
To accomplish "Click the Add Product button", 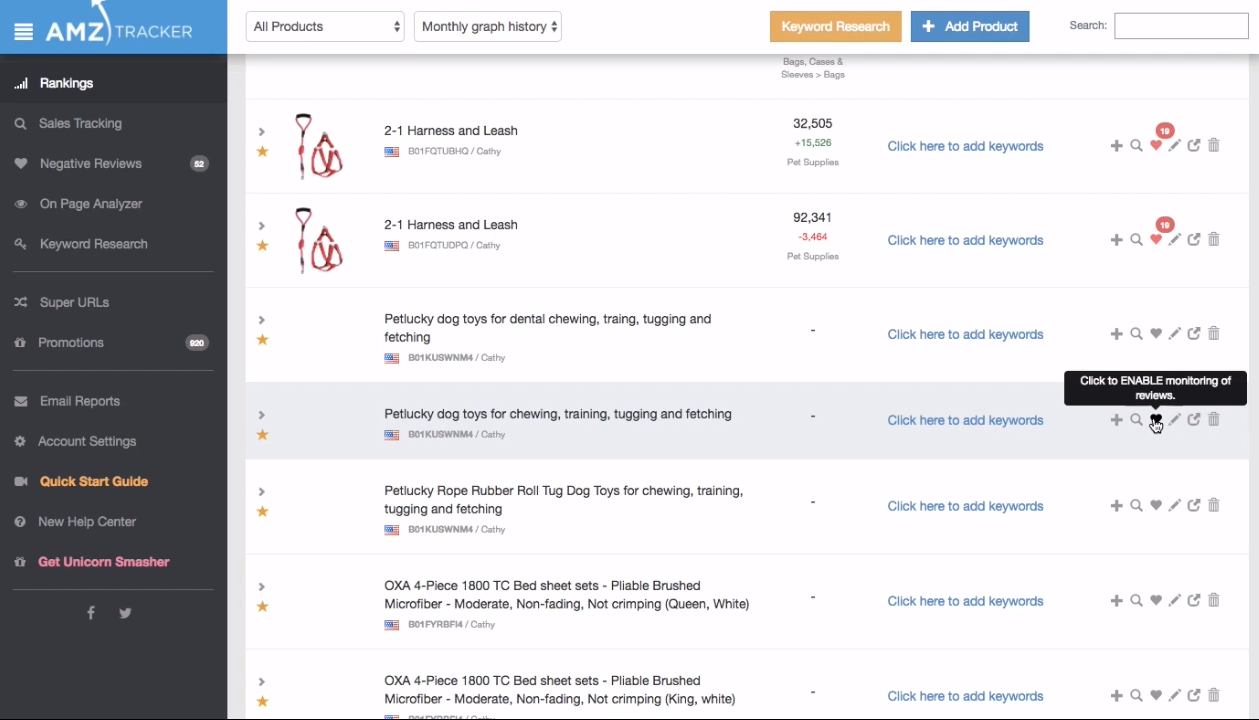I will pos(970,27).
